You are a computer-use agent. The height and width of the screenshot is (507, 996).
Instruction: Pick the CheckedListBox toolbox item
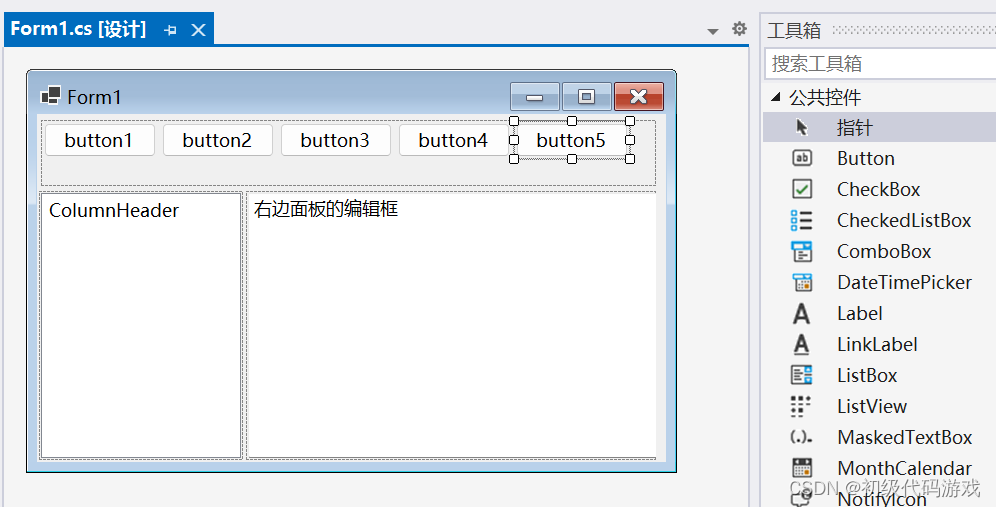[903, 220]
